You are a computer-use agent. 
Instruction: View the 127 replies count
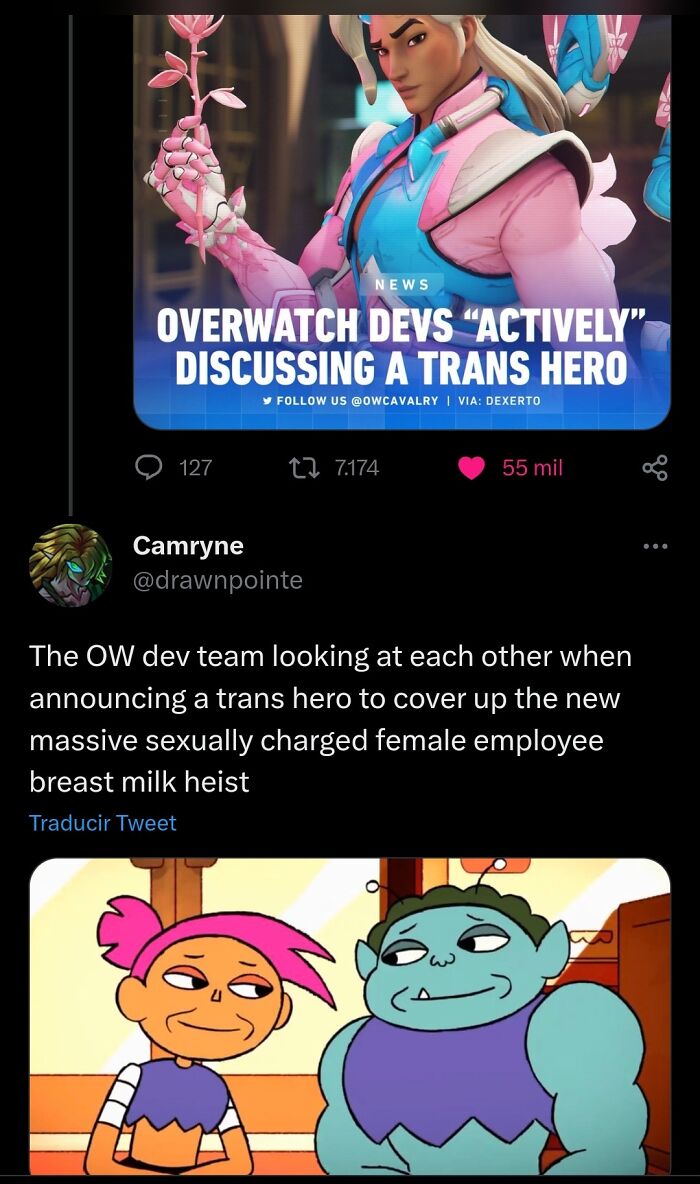point(196,468)
